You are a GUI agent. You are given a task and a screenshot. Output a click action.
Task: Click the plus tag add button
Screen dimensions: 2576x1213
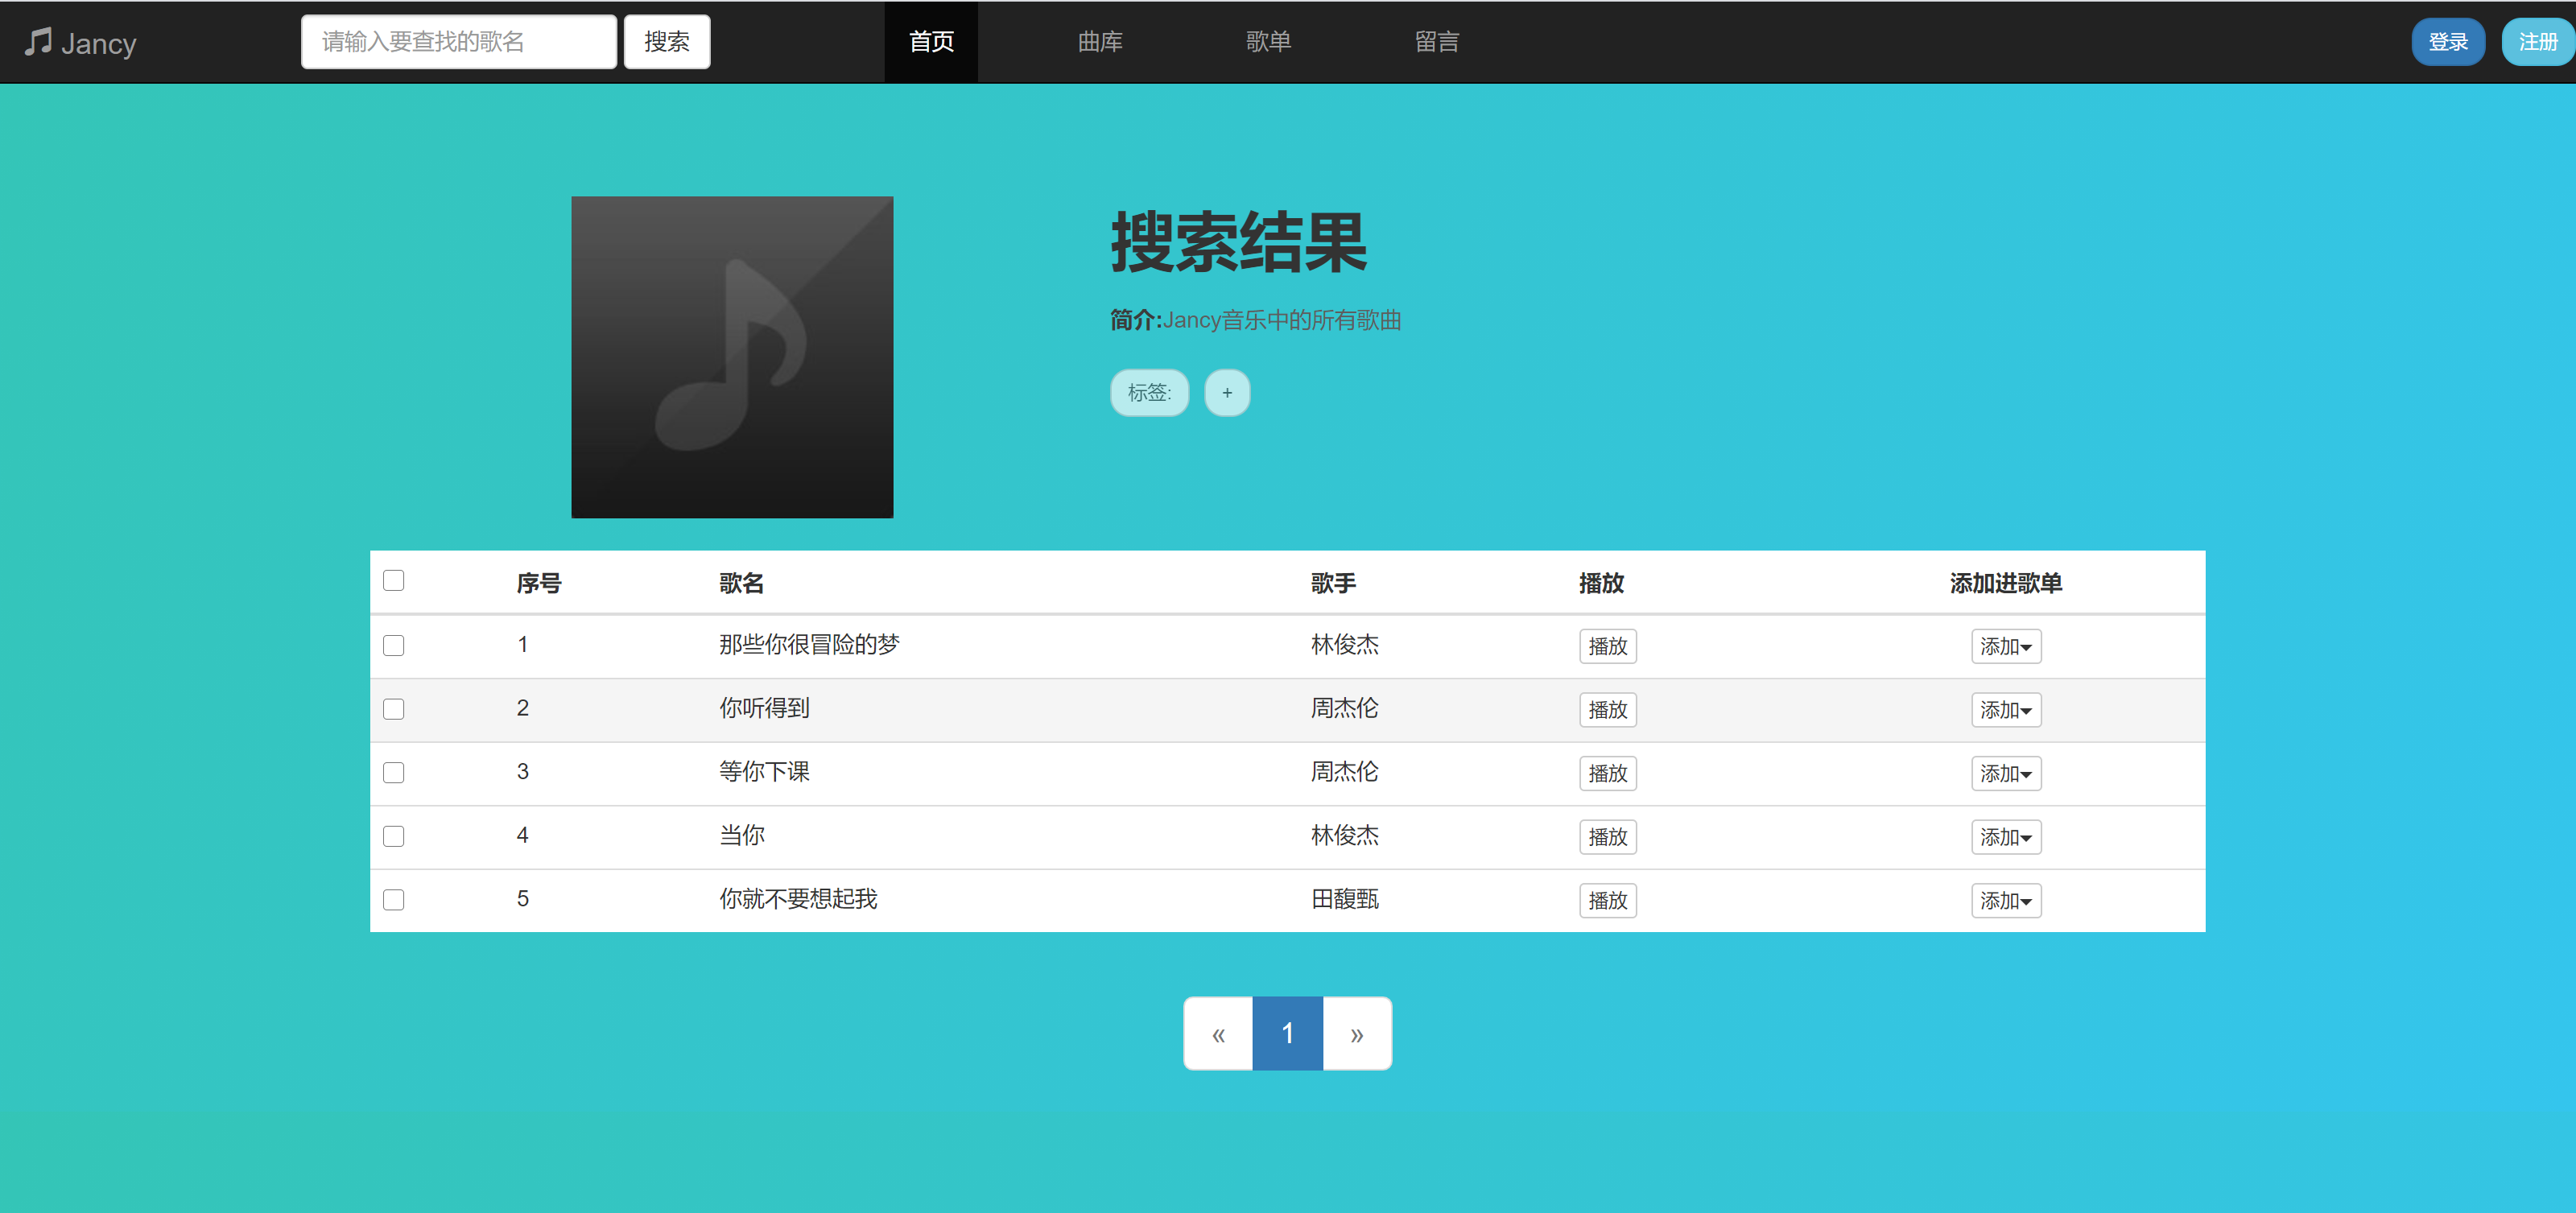[x=1226, y=393]
